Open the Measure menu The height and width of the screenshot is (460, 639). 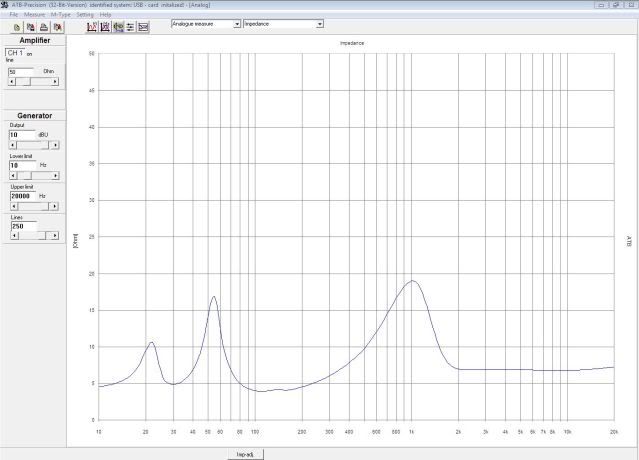pyautogui.click(x=35, y=15)
